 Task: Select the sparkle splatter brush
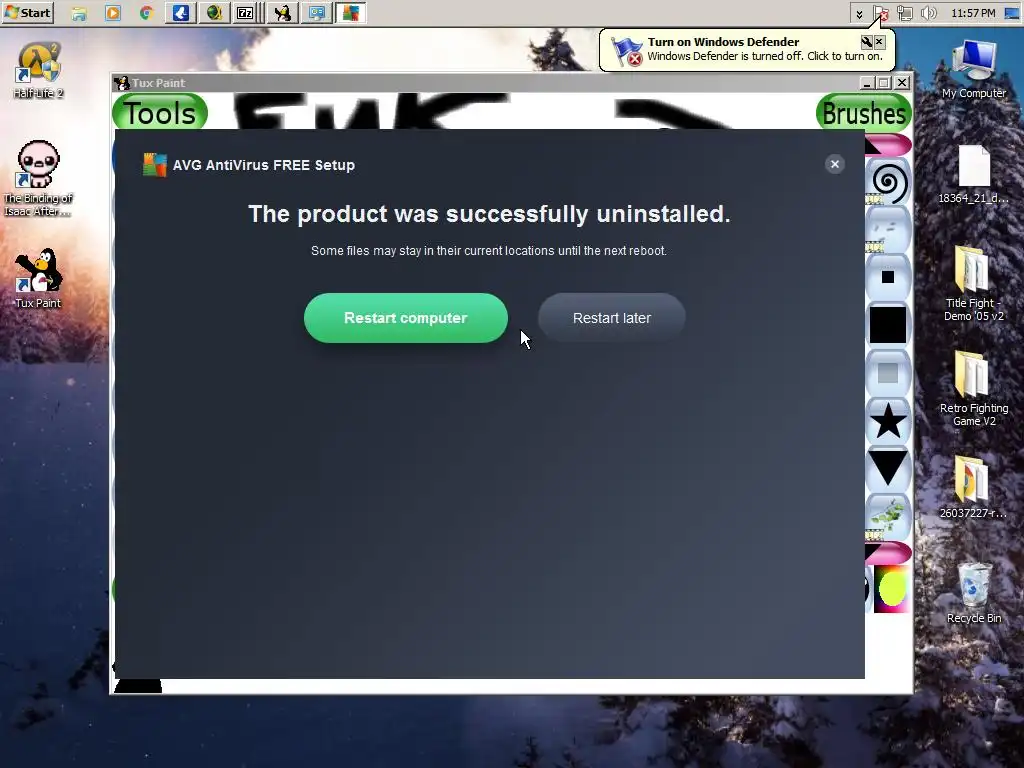(x=888, y=230)
